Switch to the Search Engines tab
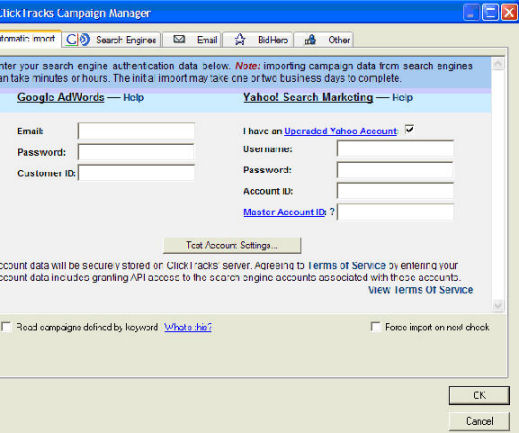The width and height of the screenshot is (519, 433). [x=112, y=40]
